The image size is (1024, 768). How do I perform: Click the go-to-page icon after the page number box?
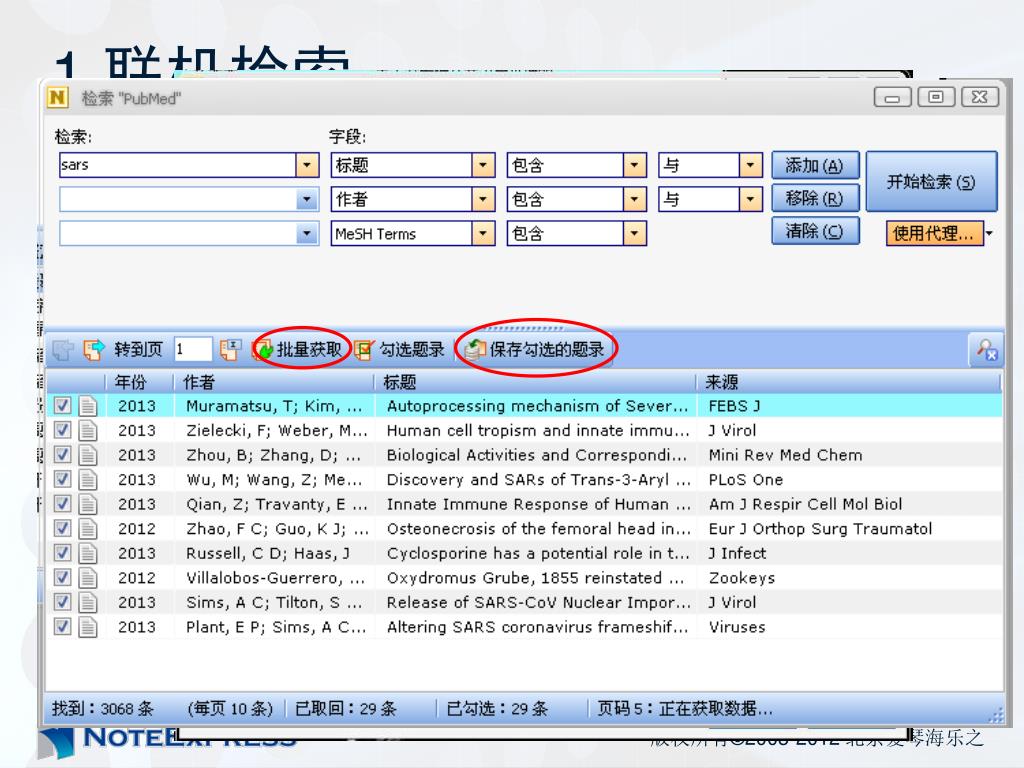click(x=230, y=349)
